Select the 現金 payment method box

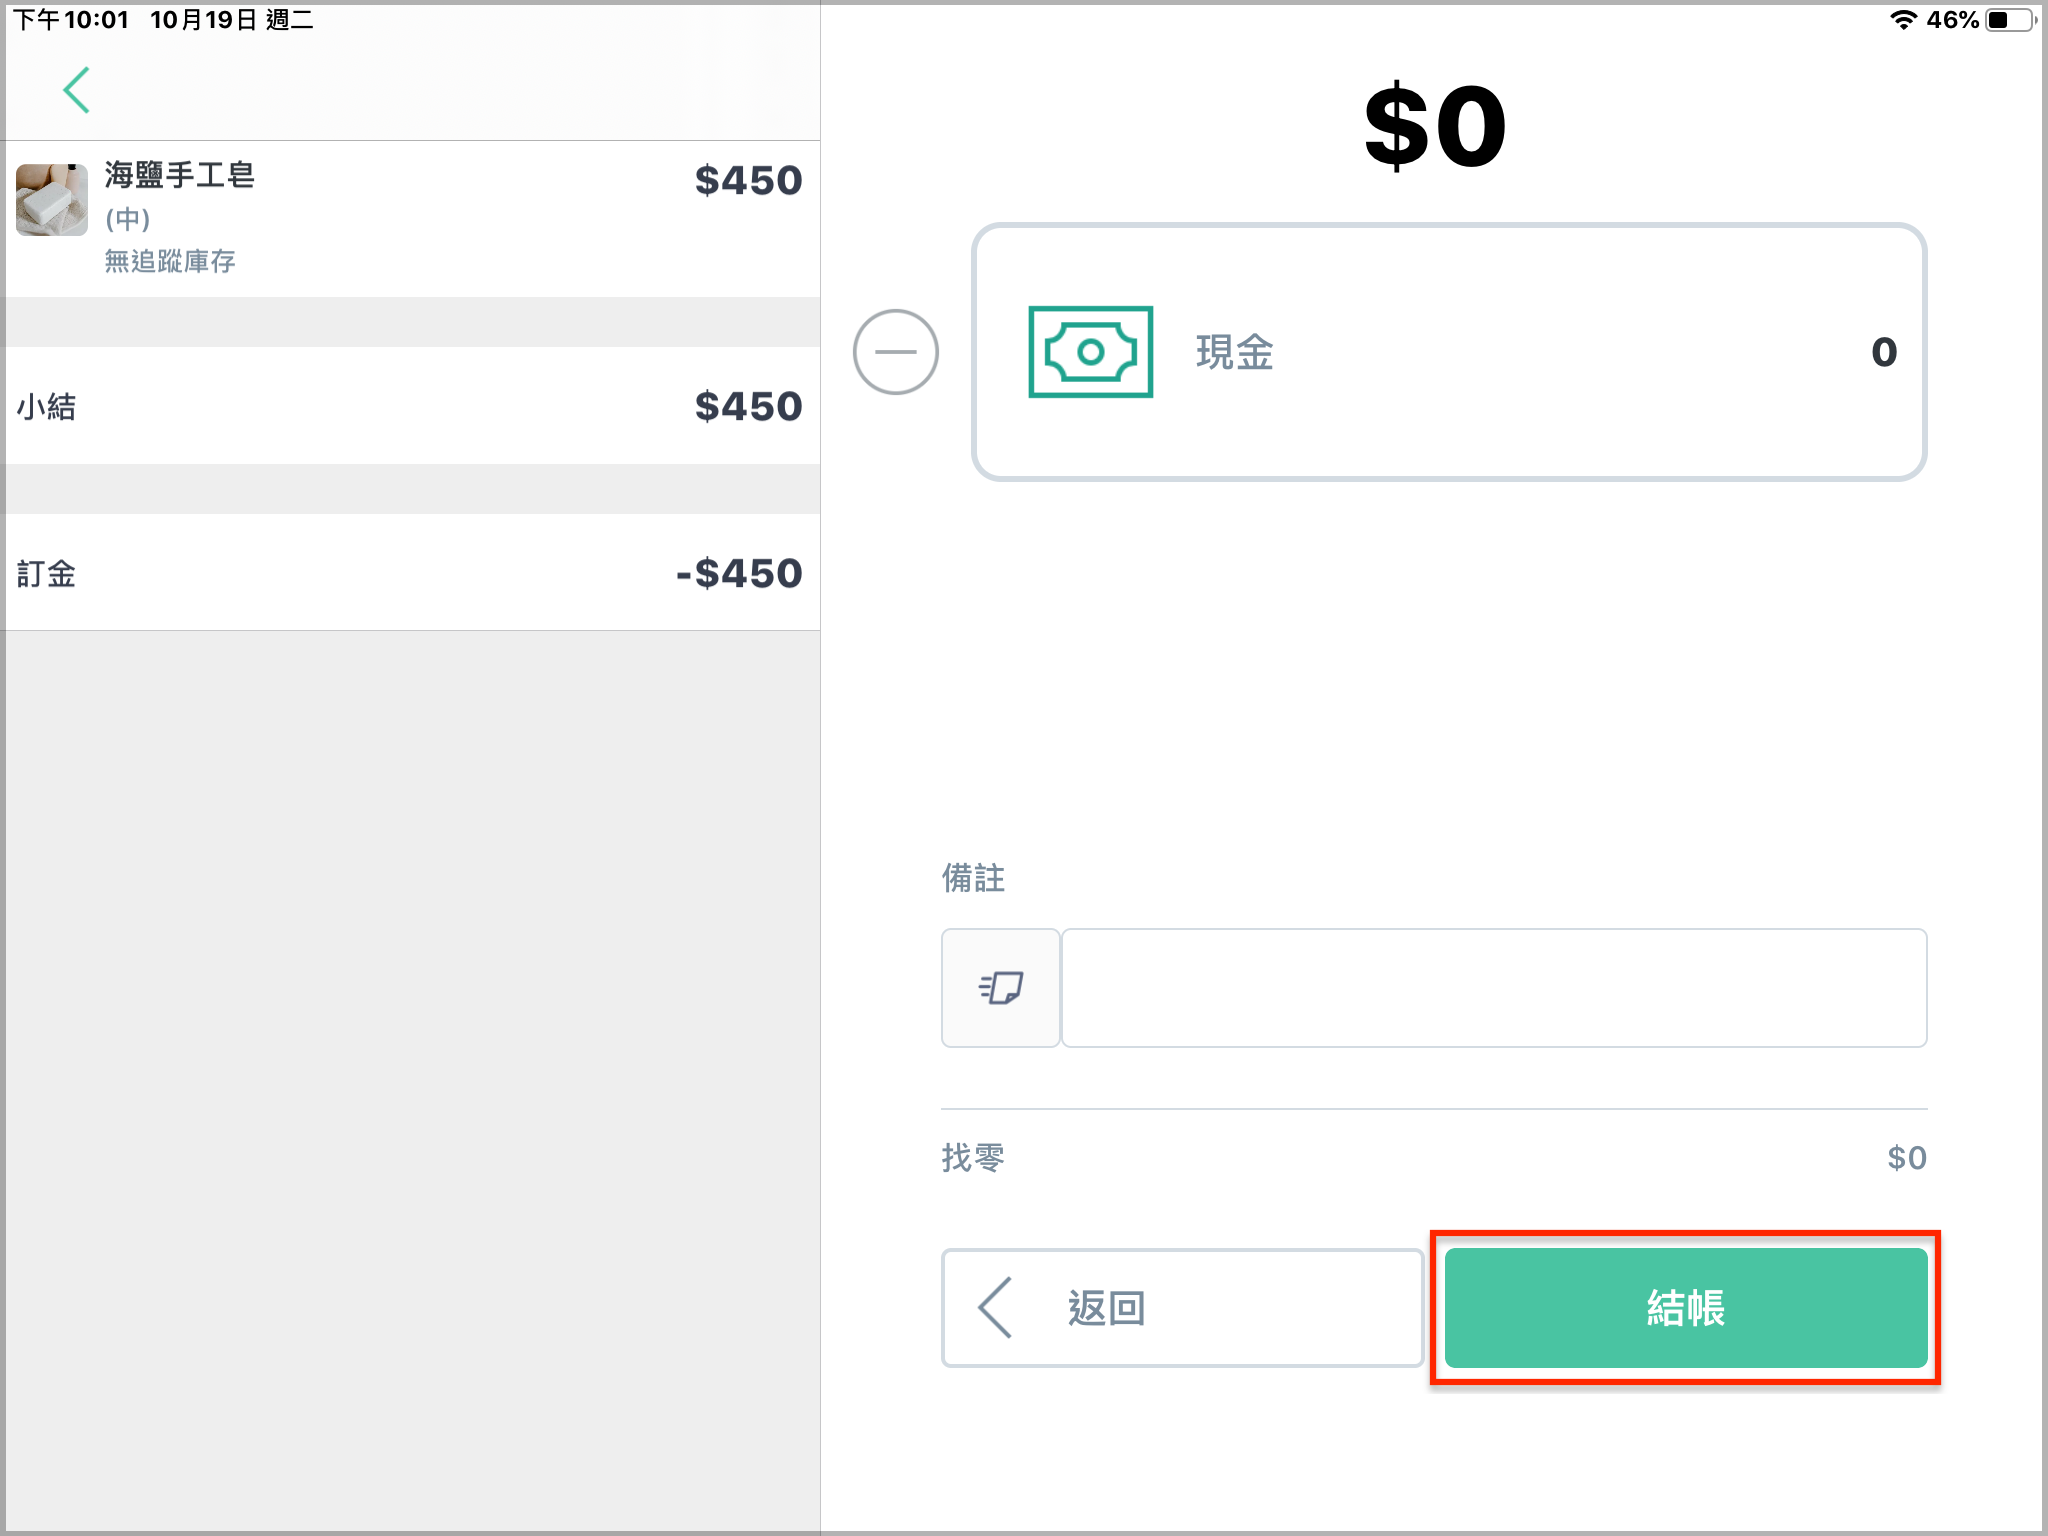(1449, 352)
